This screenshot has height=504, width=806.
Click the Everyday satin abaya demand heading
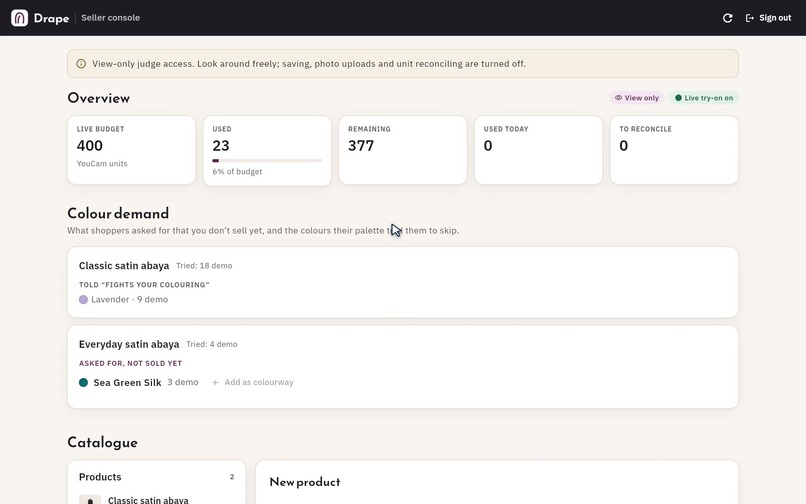129,344
